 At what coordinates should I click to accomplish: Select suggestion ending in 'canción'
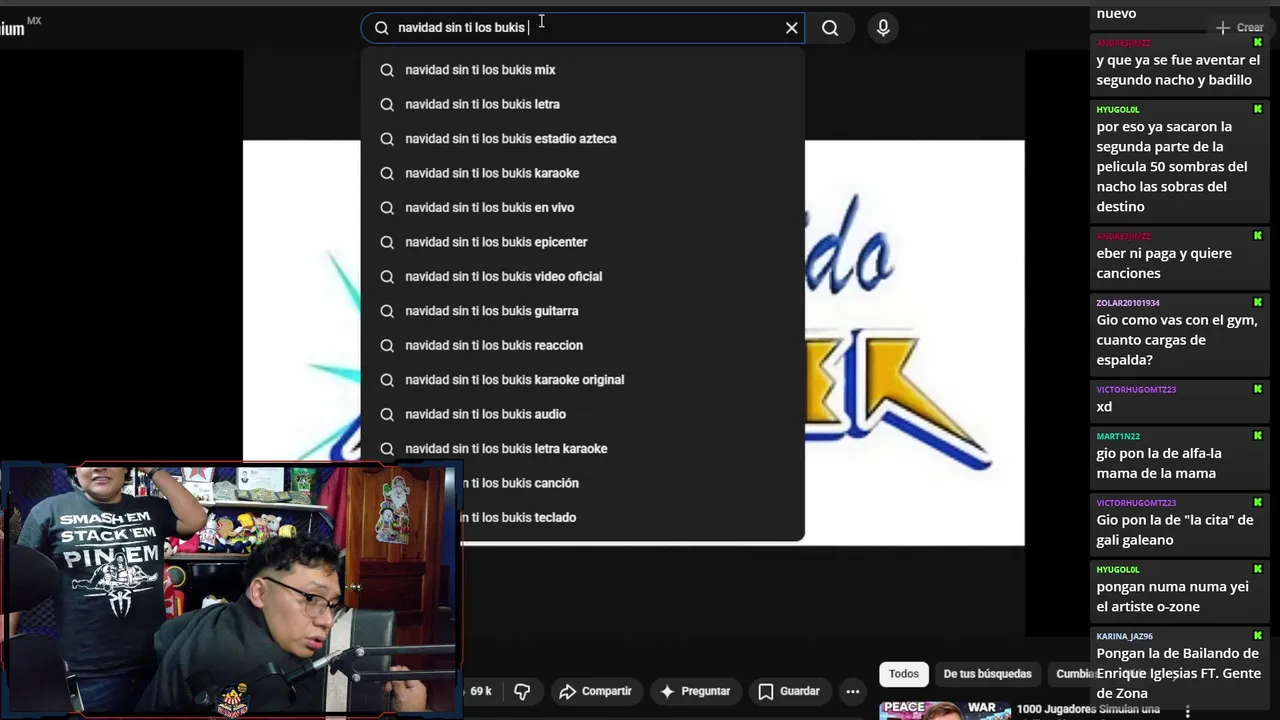click(632, 483)
